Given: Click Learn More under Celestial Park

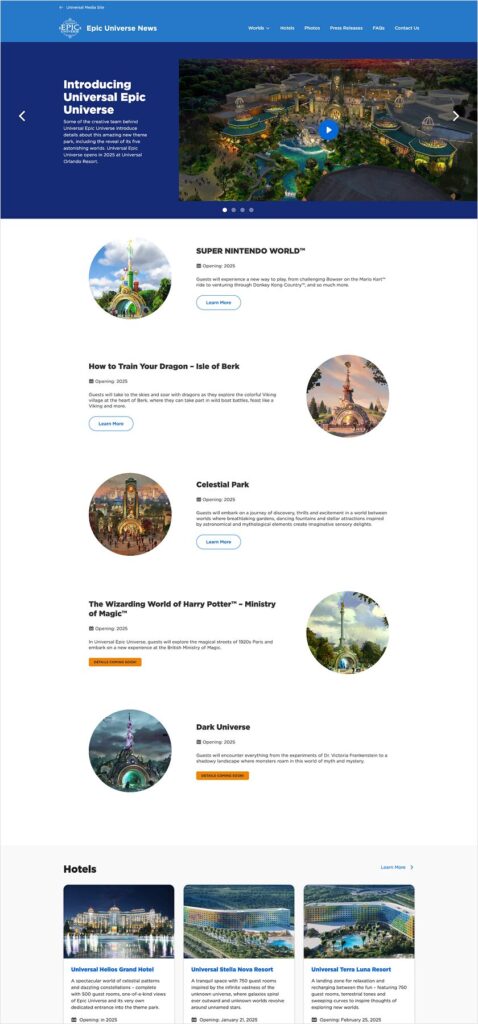Looking at the screenshot, I should click(x=219, y=541).
